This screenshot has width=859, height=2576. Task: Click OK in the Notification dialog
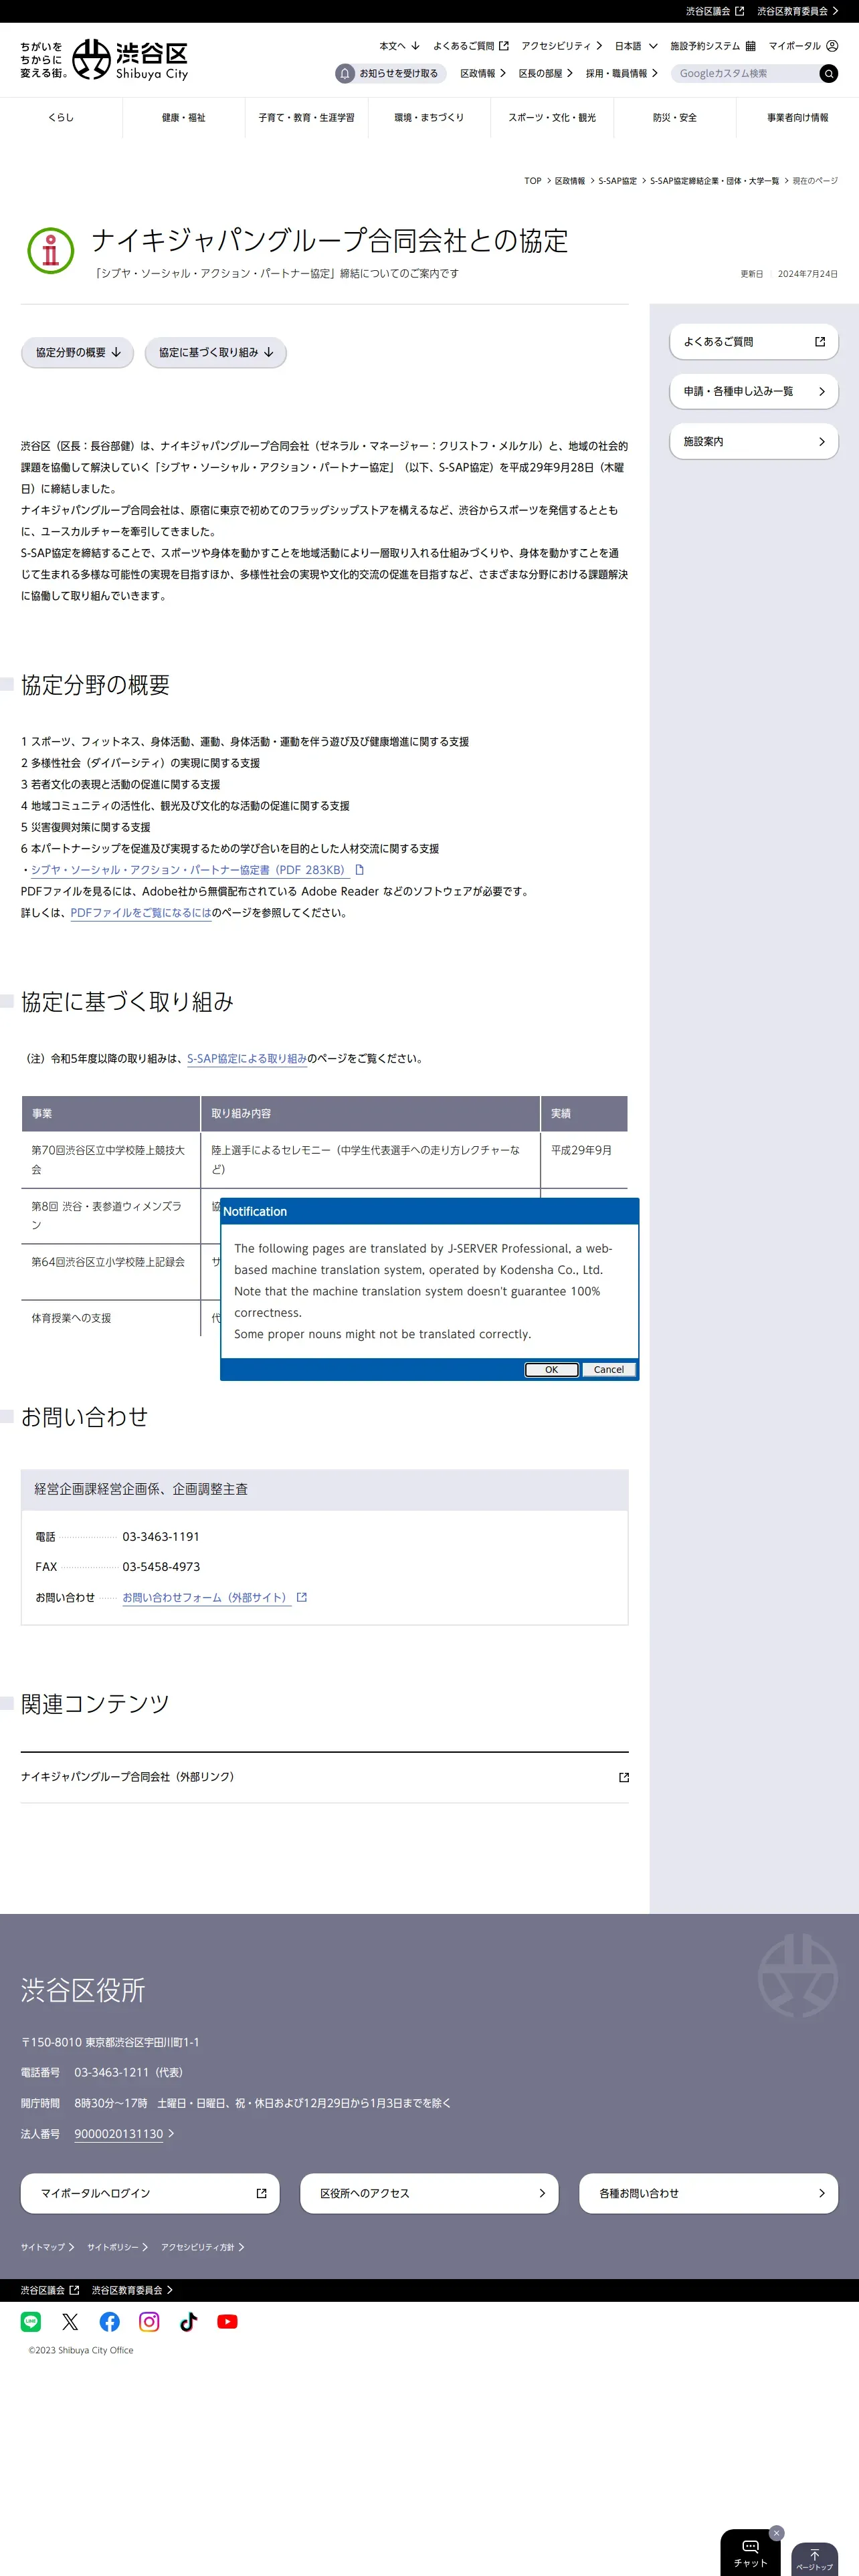click(552, 1370)
